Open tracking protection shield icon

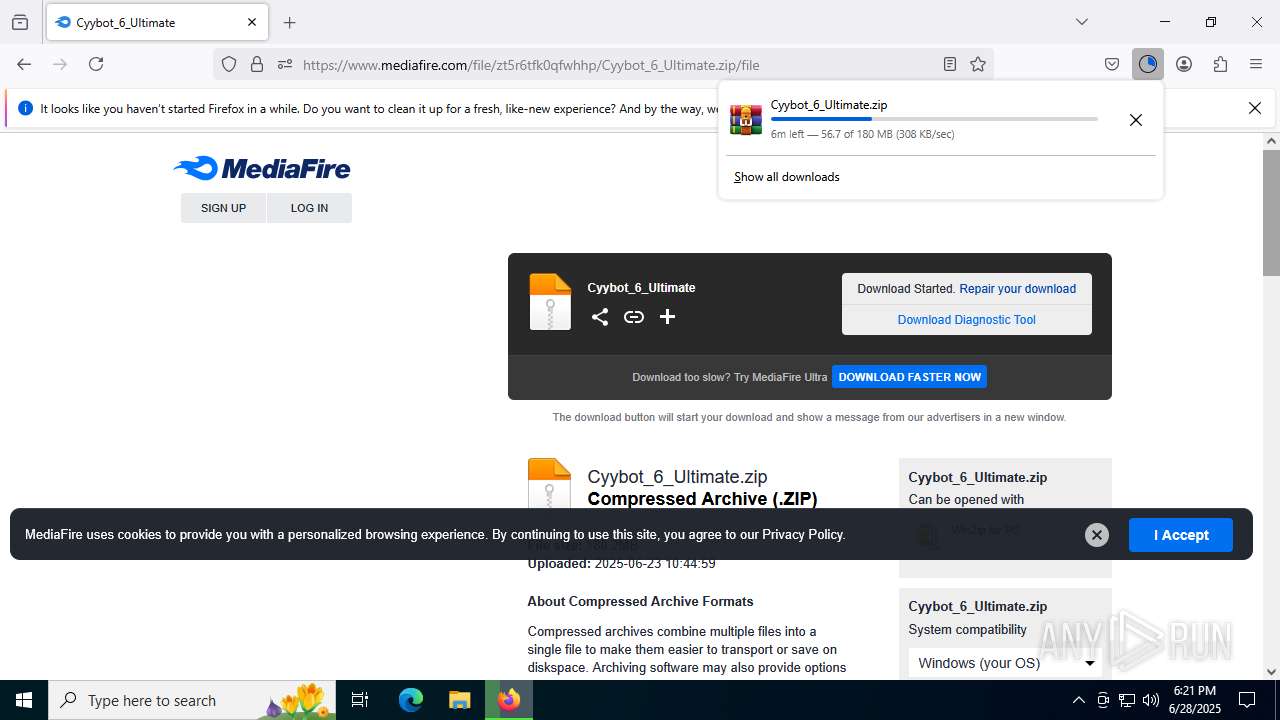[x=229, y=64]
